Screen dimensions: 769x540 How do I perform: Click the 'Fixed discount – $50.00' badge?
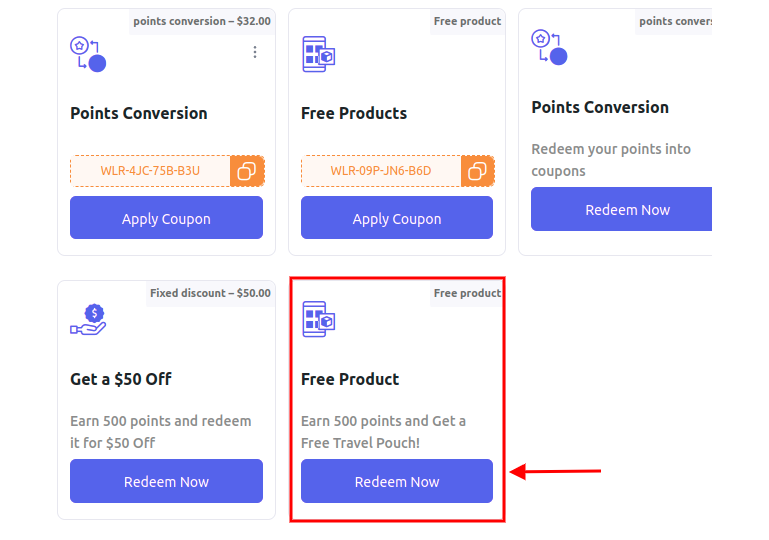210,293
